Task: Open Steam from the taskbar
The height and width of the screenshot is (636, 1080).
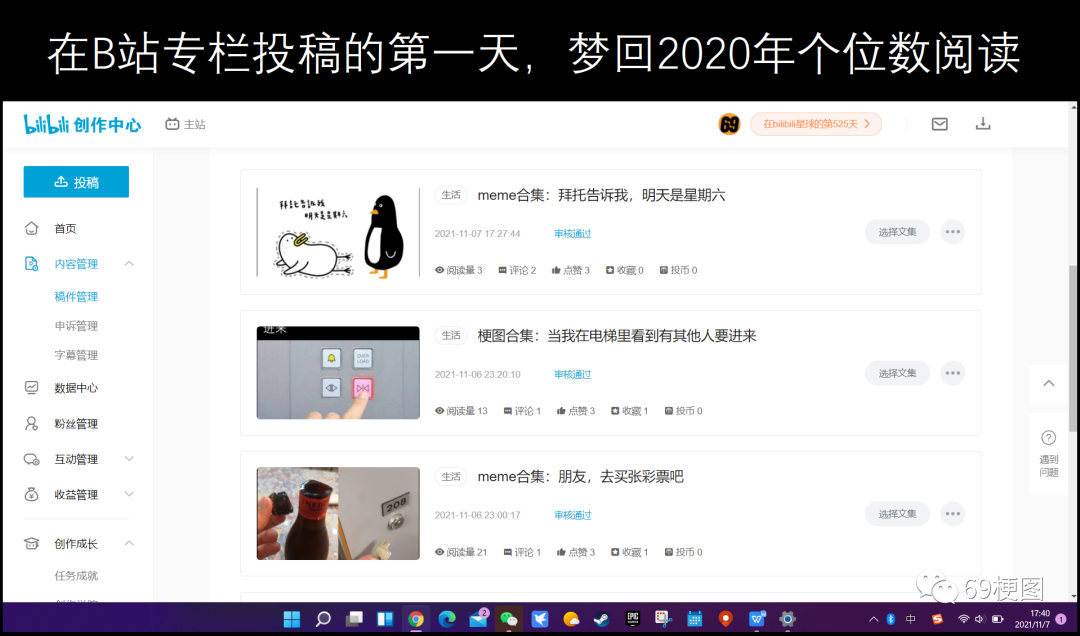Action: [601, 619]
